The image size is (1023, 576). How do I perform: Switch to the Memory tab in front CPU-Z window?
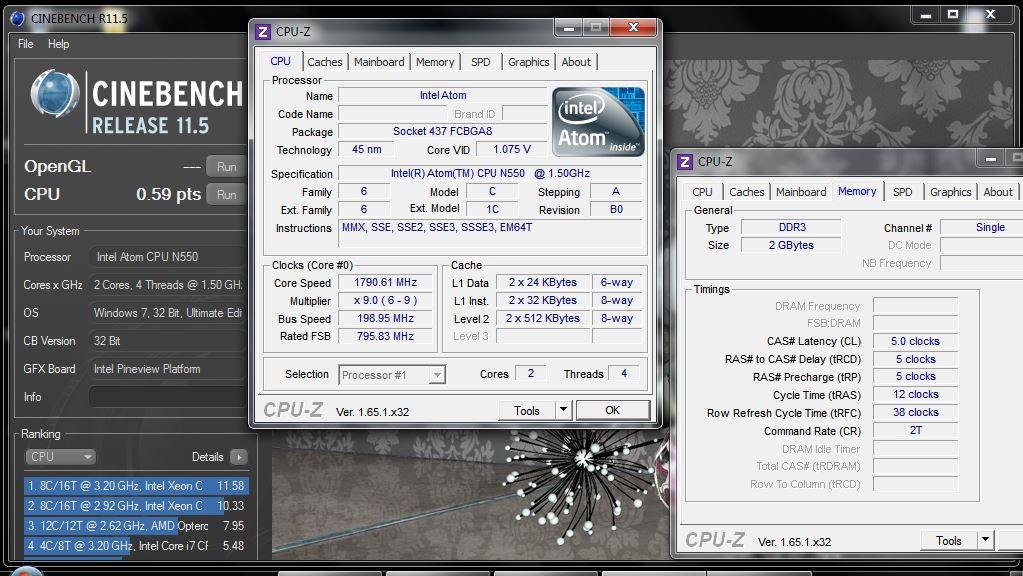coord(435,62)
